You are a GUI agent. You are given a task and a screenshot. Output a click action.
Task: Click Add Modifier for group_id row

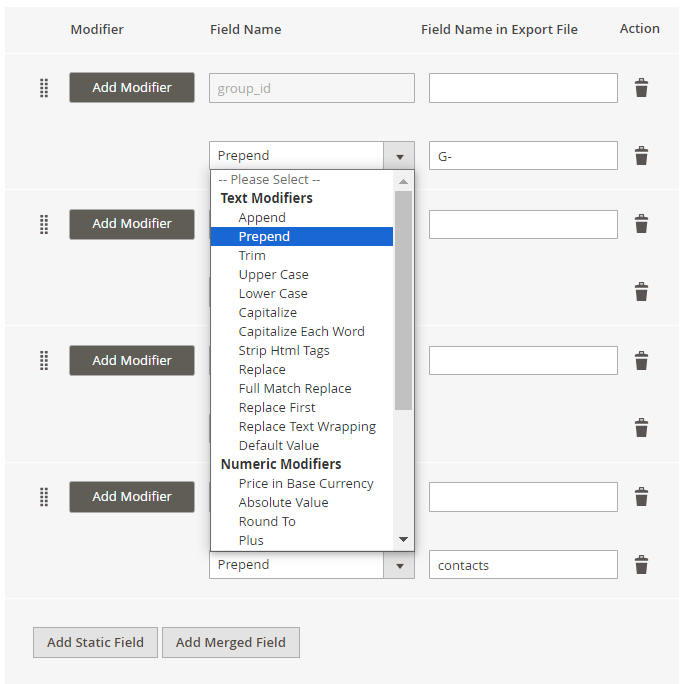[x=132, y=87]
